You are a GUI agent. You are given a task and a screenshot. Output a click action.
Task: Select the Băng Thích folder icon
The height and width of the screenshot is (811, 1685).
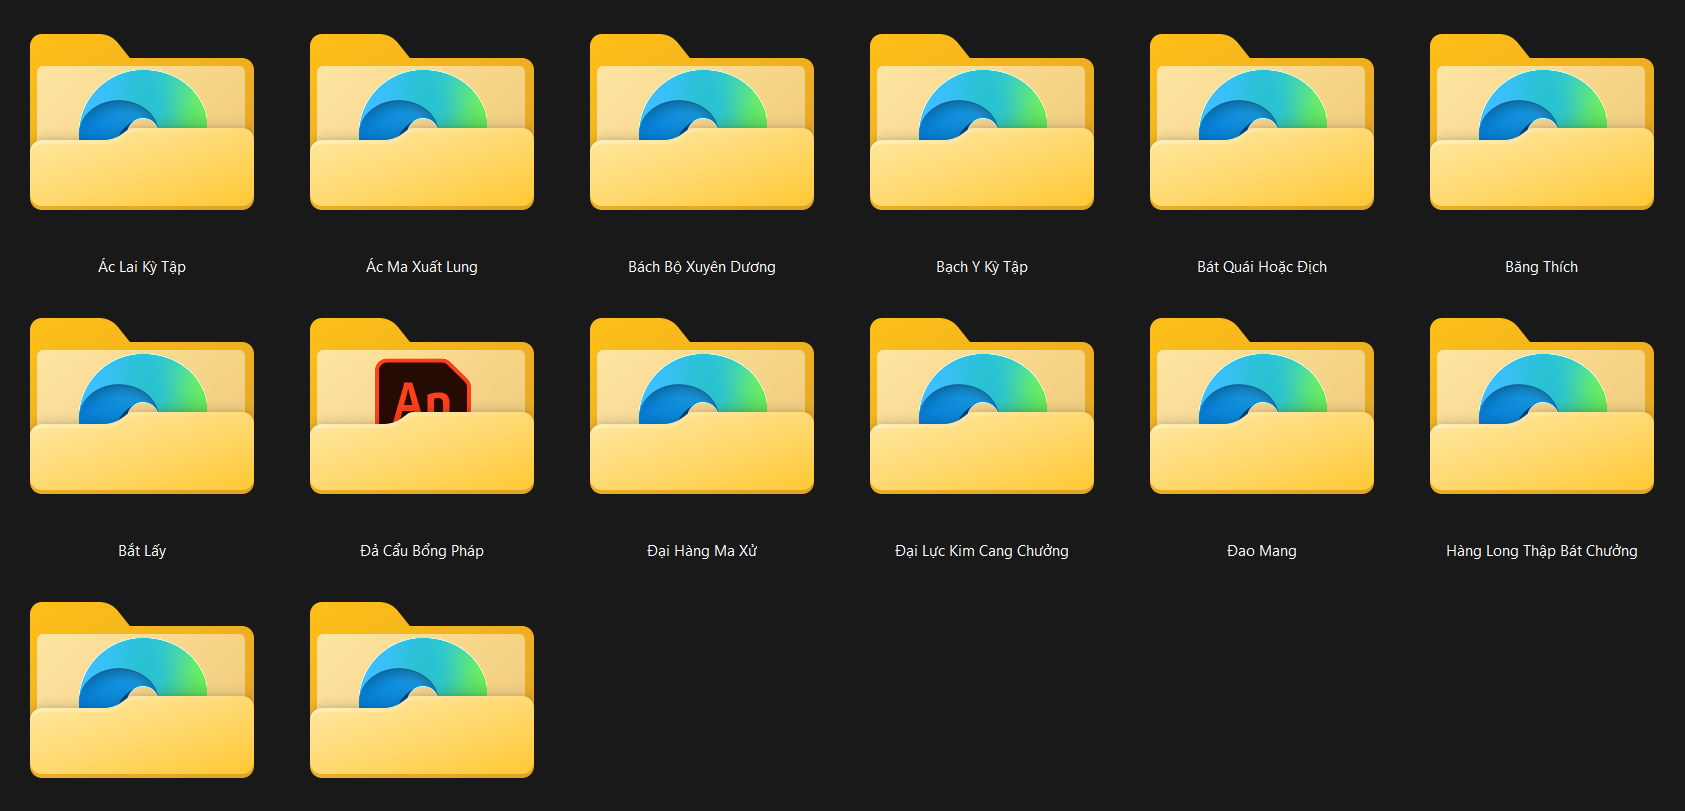(1542, 123)
